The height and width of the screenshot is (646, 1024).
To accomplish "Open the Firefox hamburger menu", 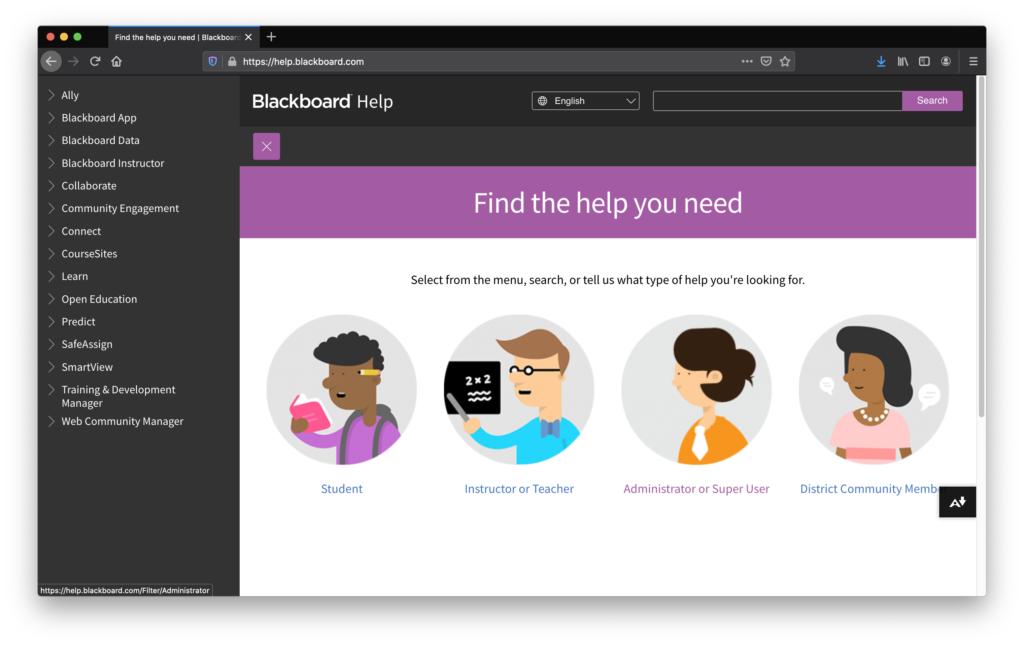I will (973, 61).
